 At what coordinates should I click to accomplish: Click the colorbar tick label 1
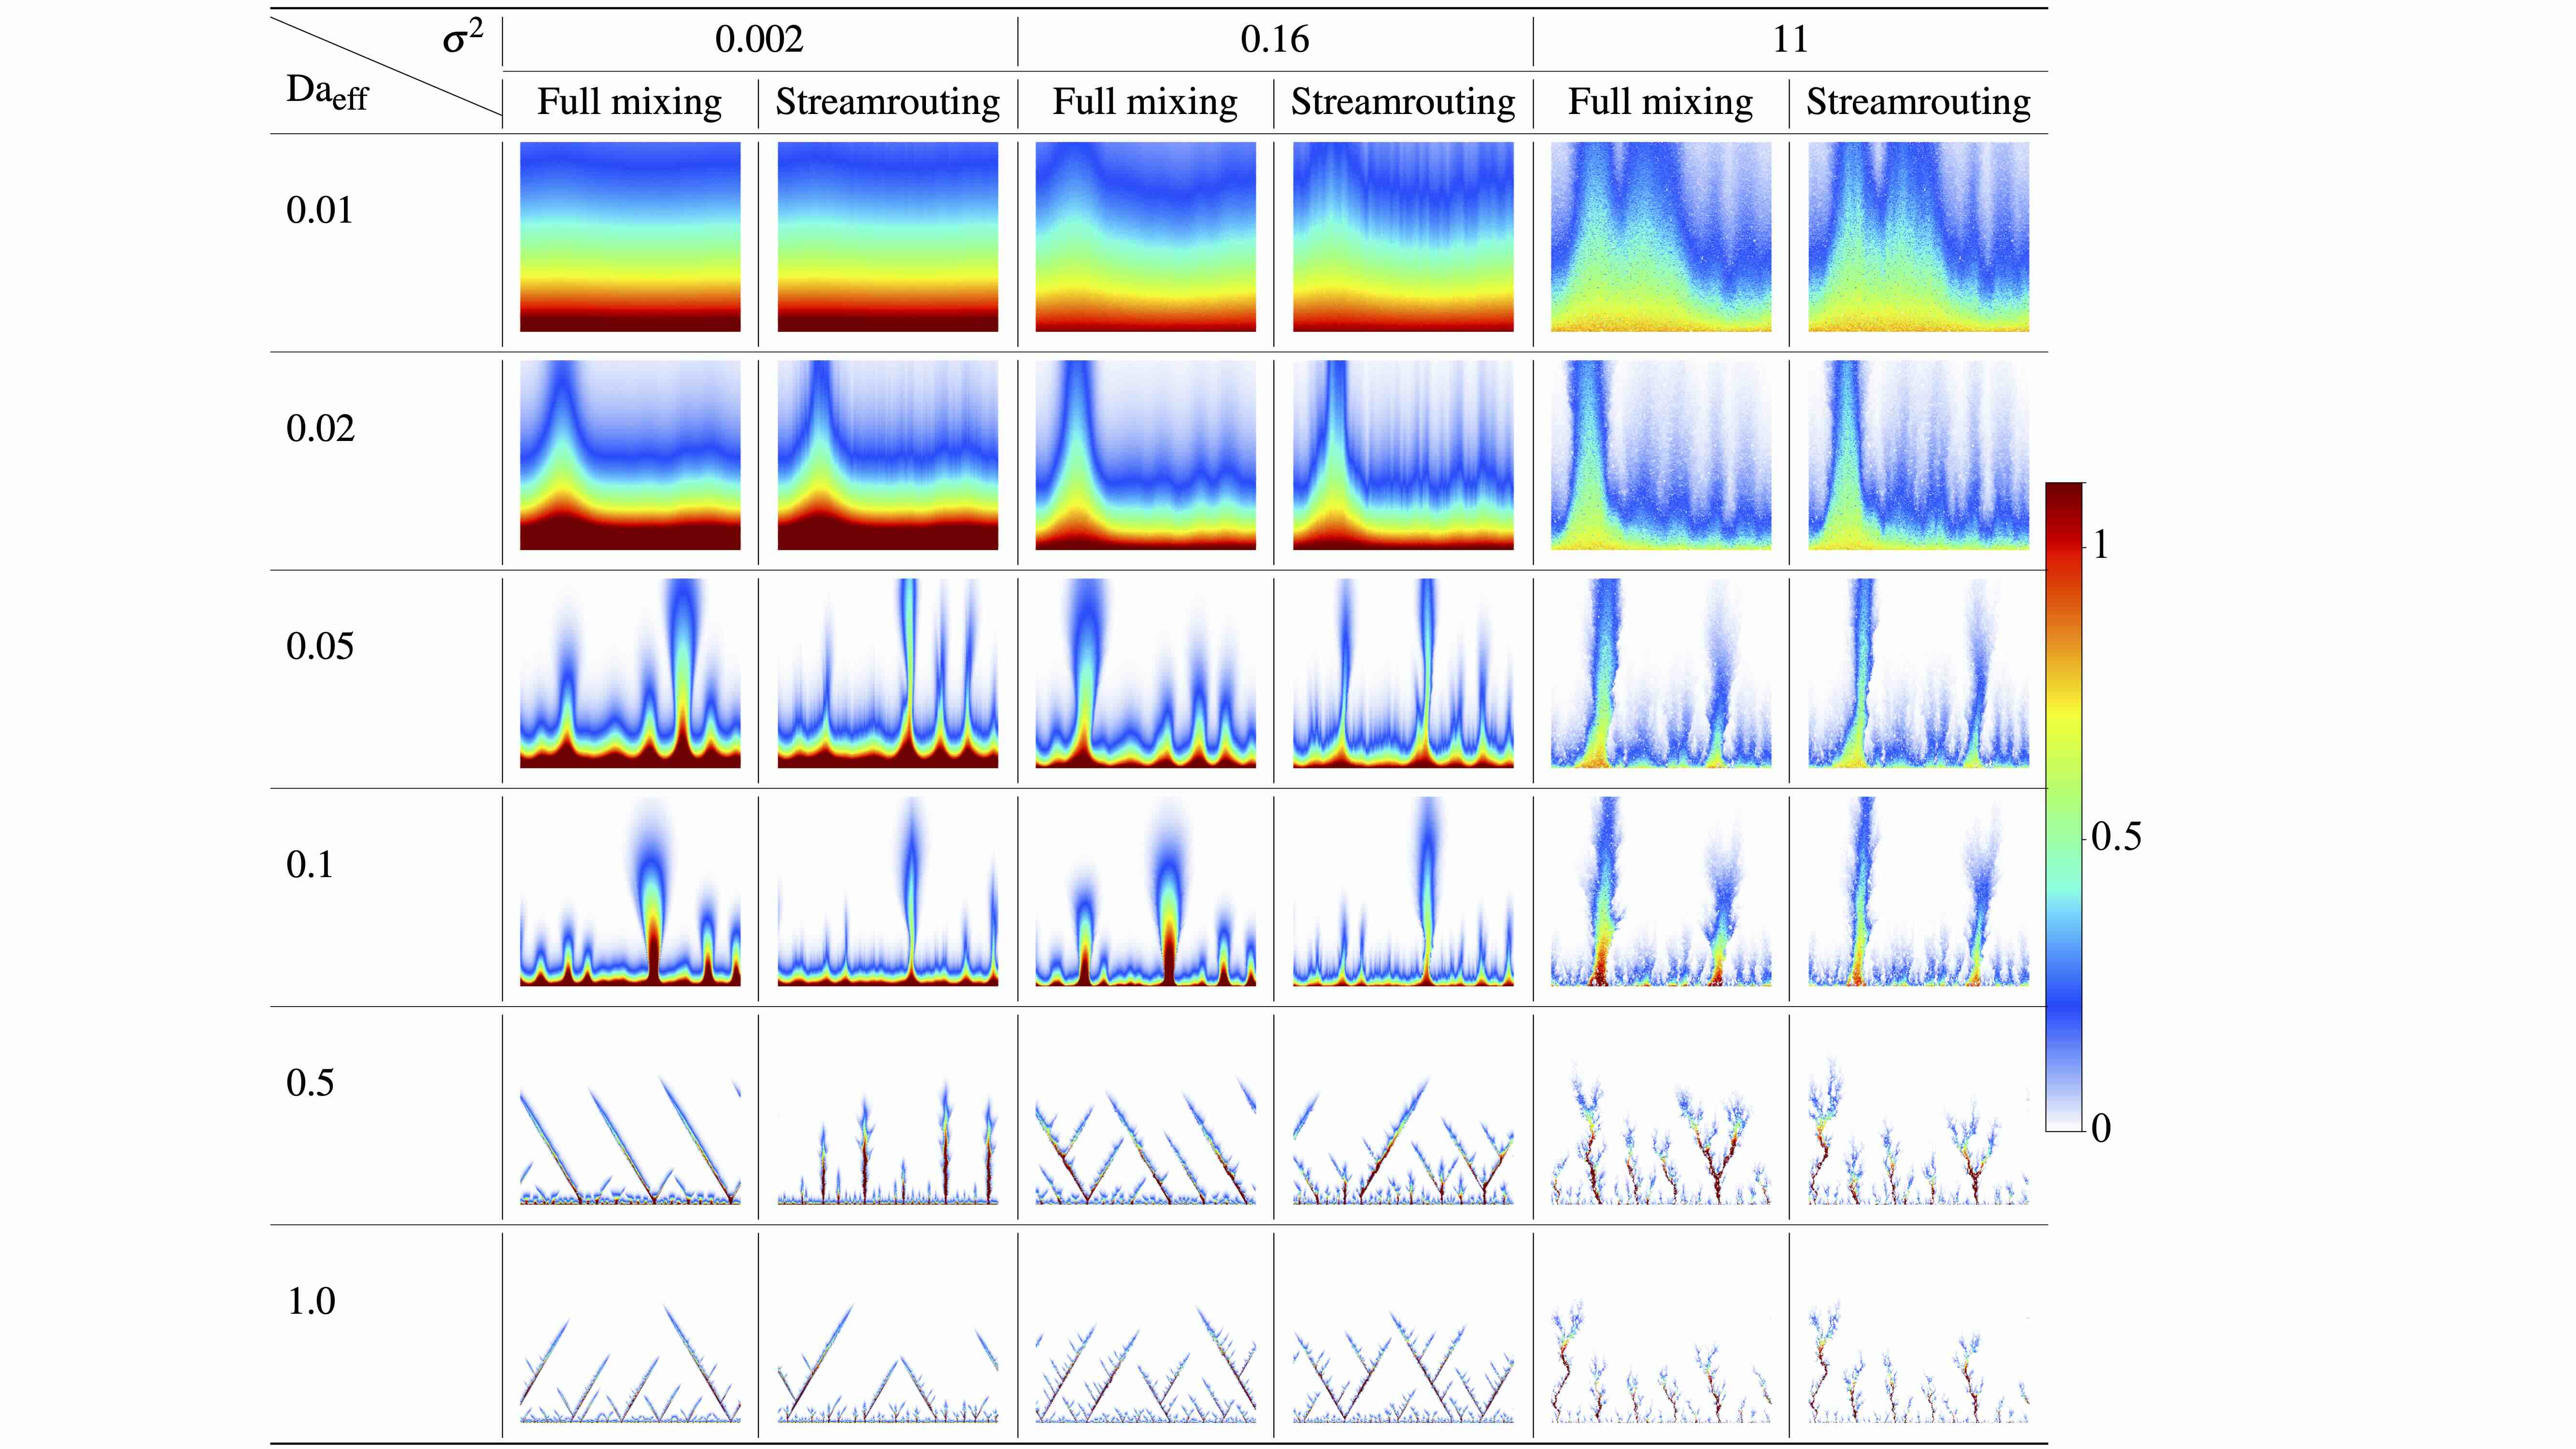2101,545
